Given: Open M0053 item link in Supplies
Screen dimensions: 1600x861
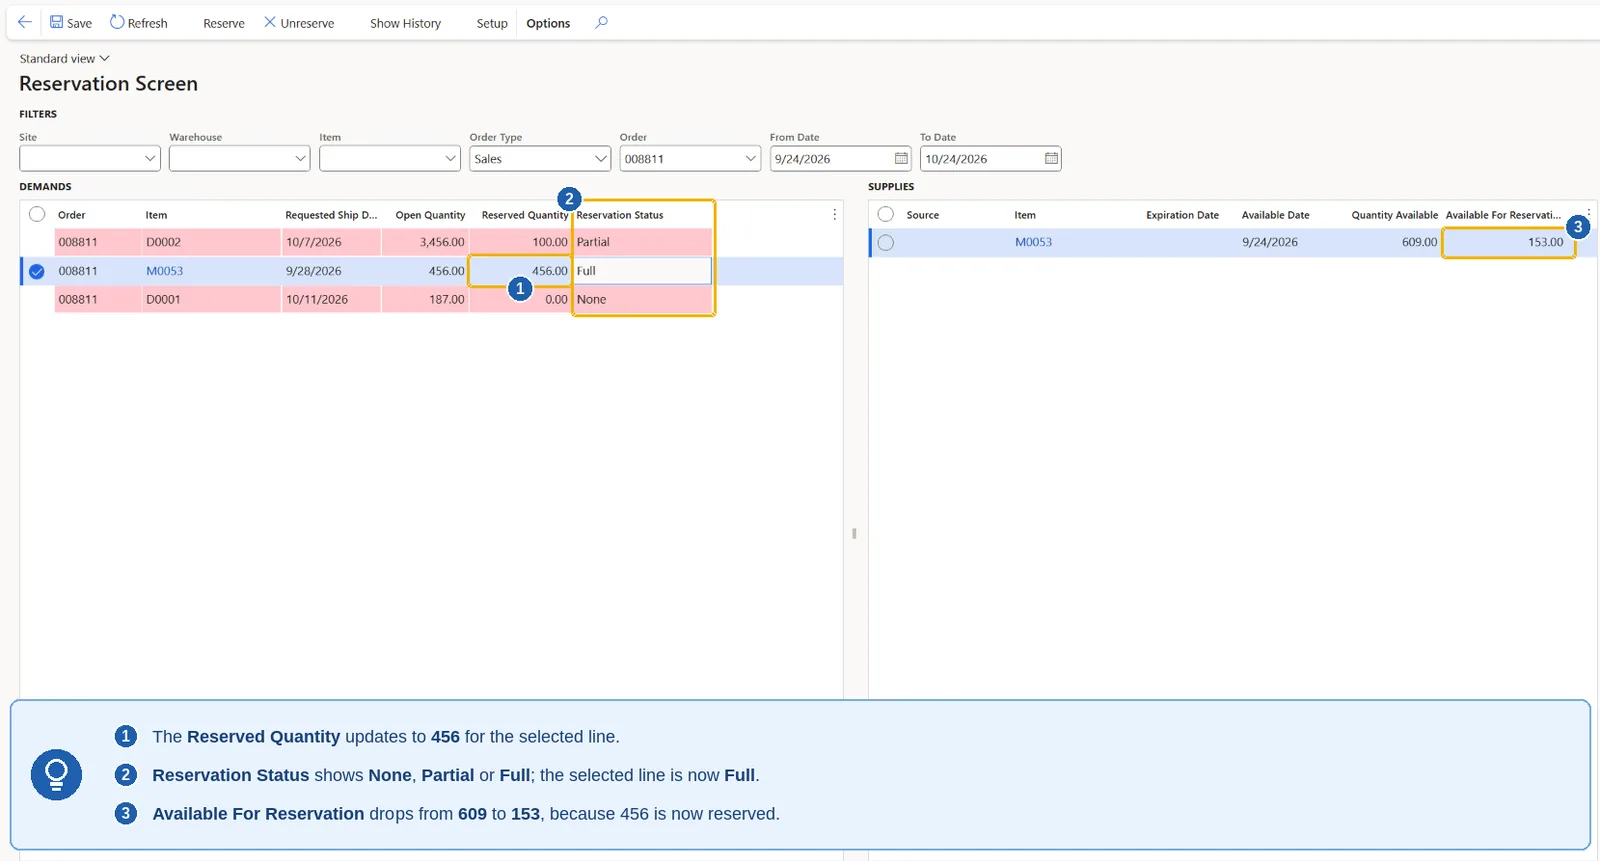Looking at the screenshot, I should pos(1033,242).
